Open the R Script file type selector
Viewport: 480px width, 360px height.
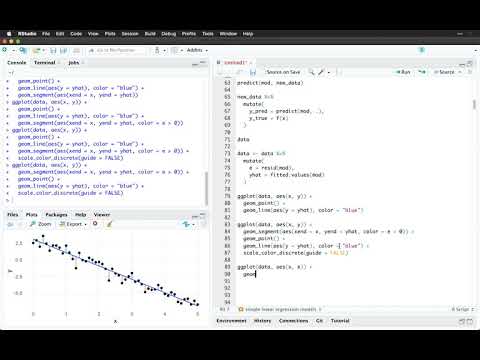463,309
